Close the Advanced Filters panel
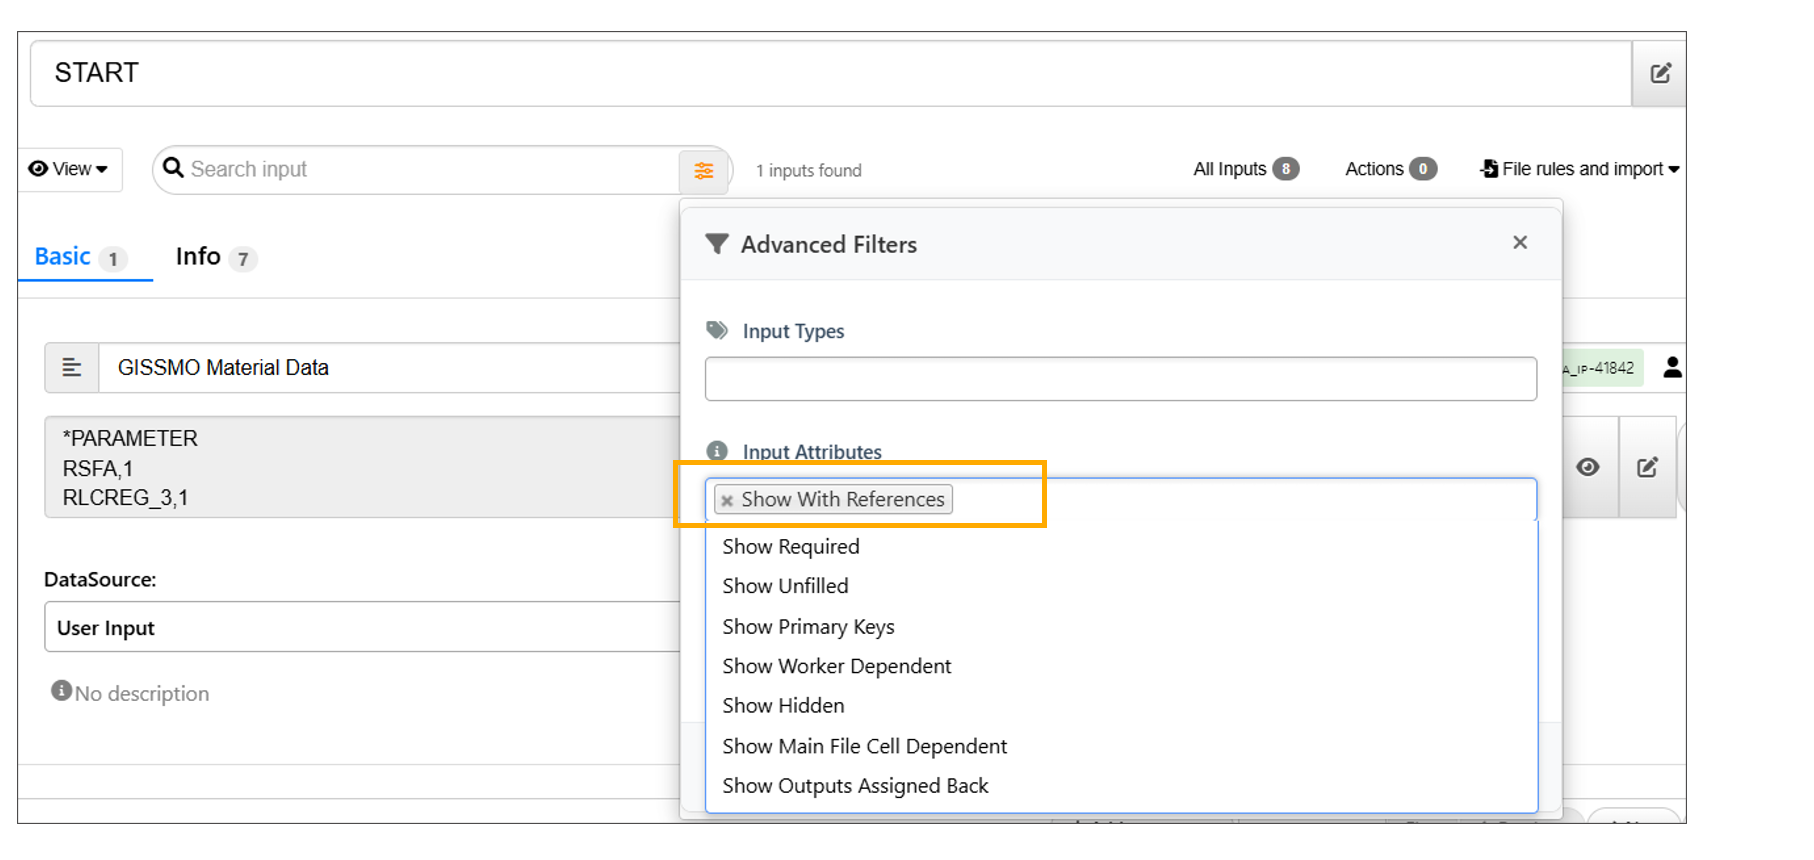The height and width of the screenshot is (860, 1814). [x=1520, y=243]
